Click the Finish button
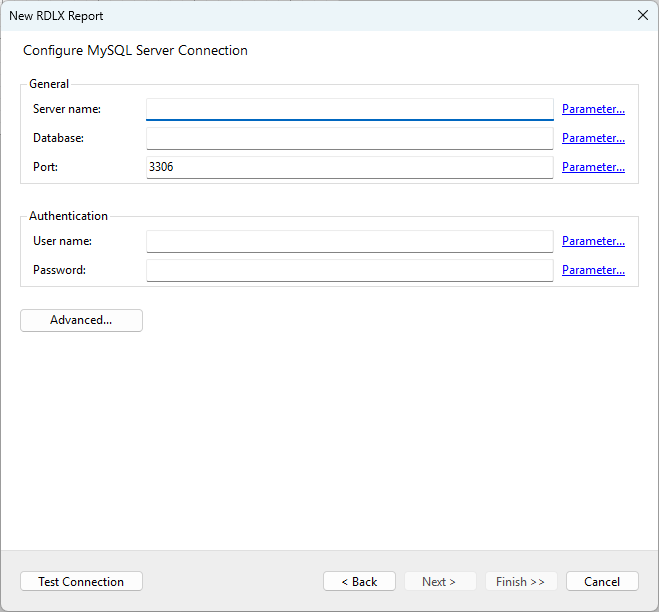This screenshot has width=659, height=612. coord(521,581)
